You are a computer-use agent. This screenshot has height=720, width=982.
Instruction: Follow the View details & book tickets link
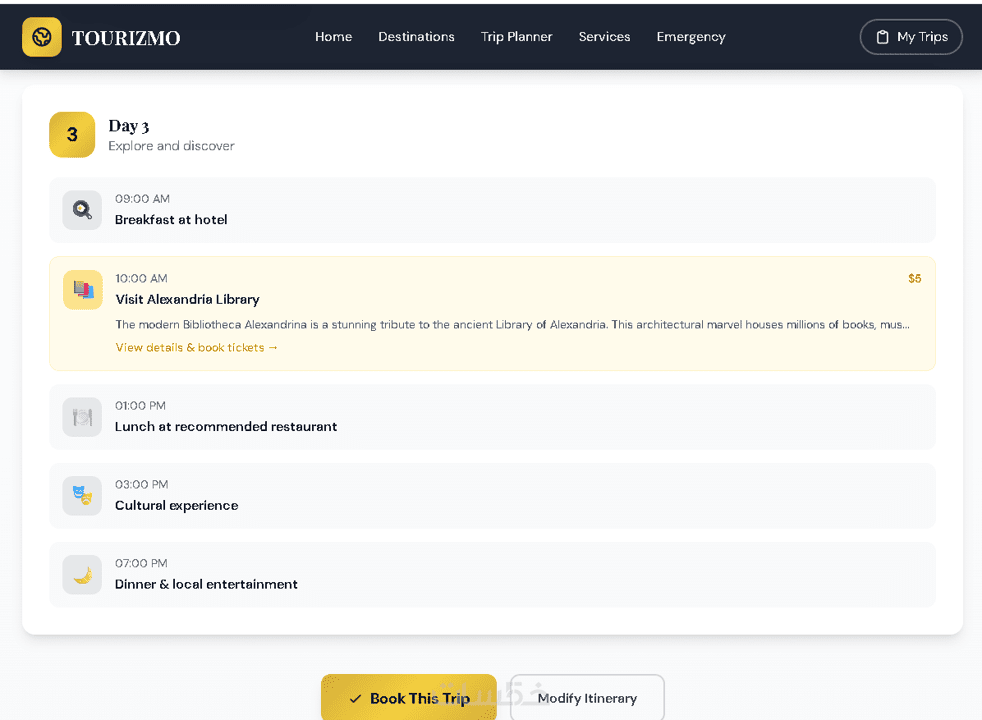coord(197,347)
